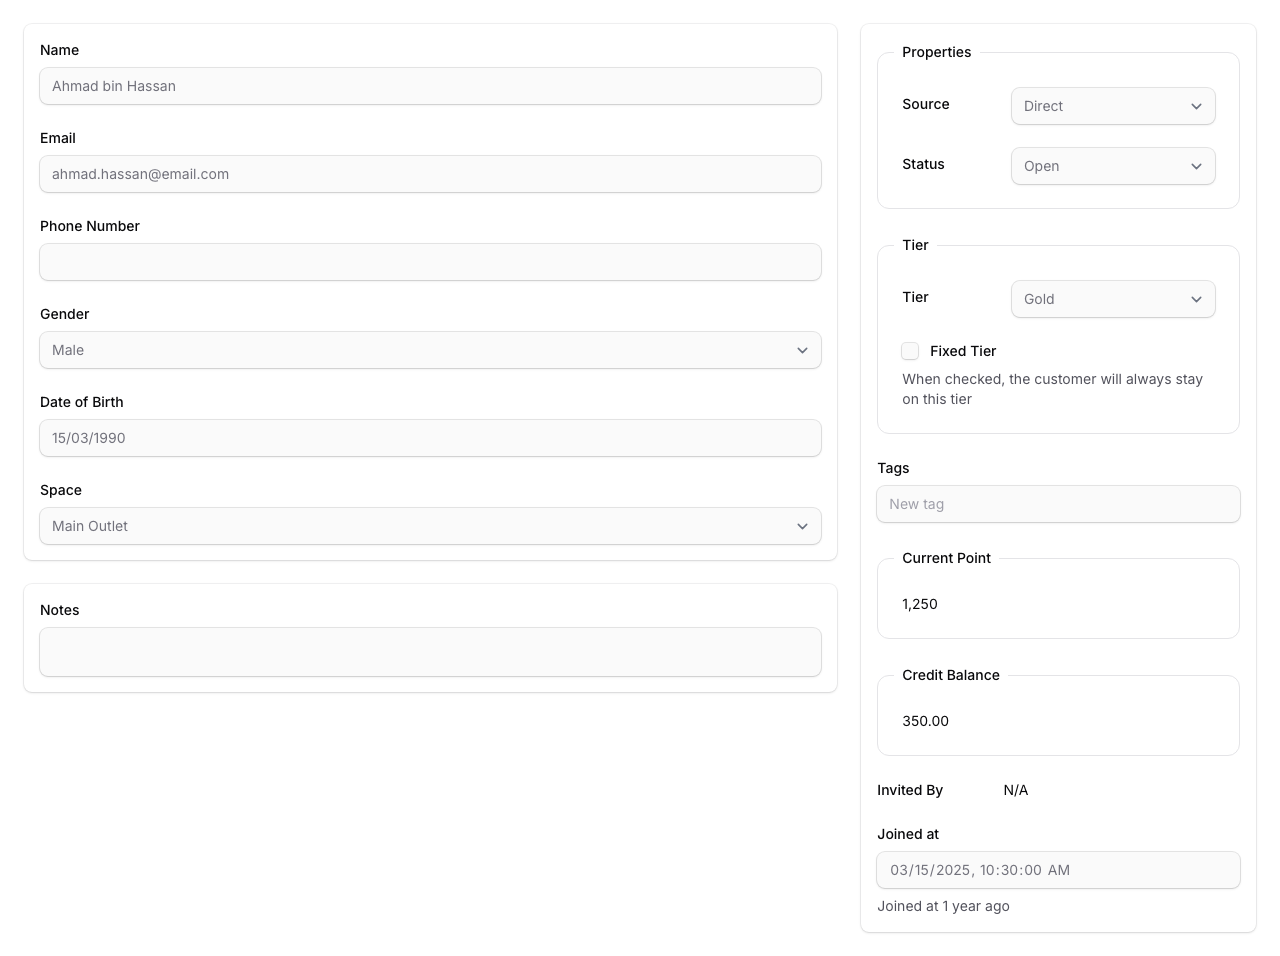Click the Credit Balance value 350.00

(924, 721)
